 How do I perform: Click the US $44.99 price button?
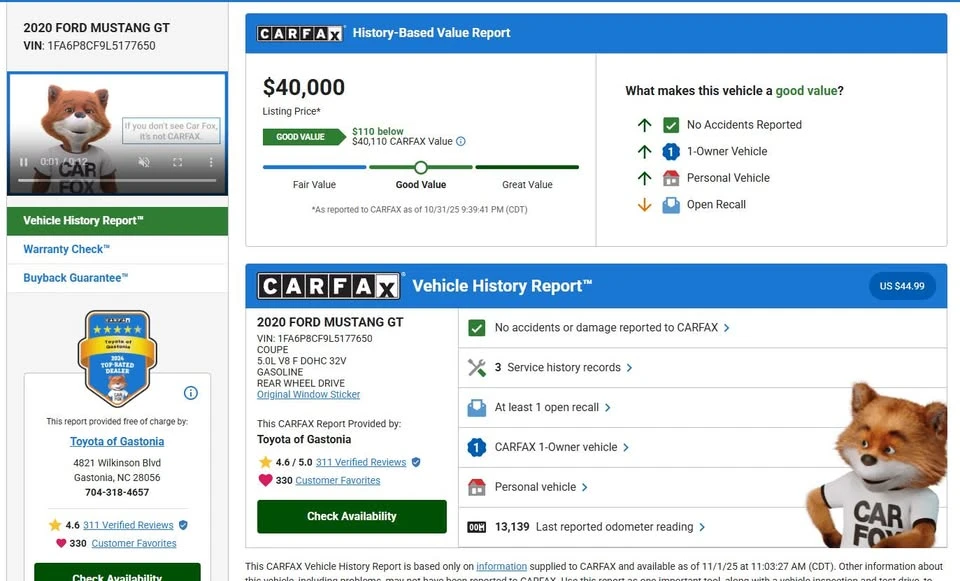(902, 286)
